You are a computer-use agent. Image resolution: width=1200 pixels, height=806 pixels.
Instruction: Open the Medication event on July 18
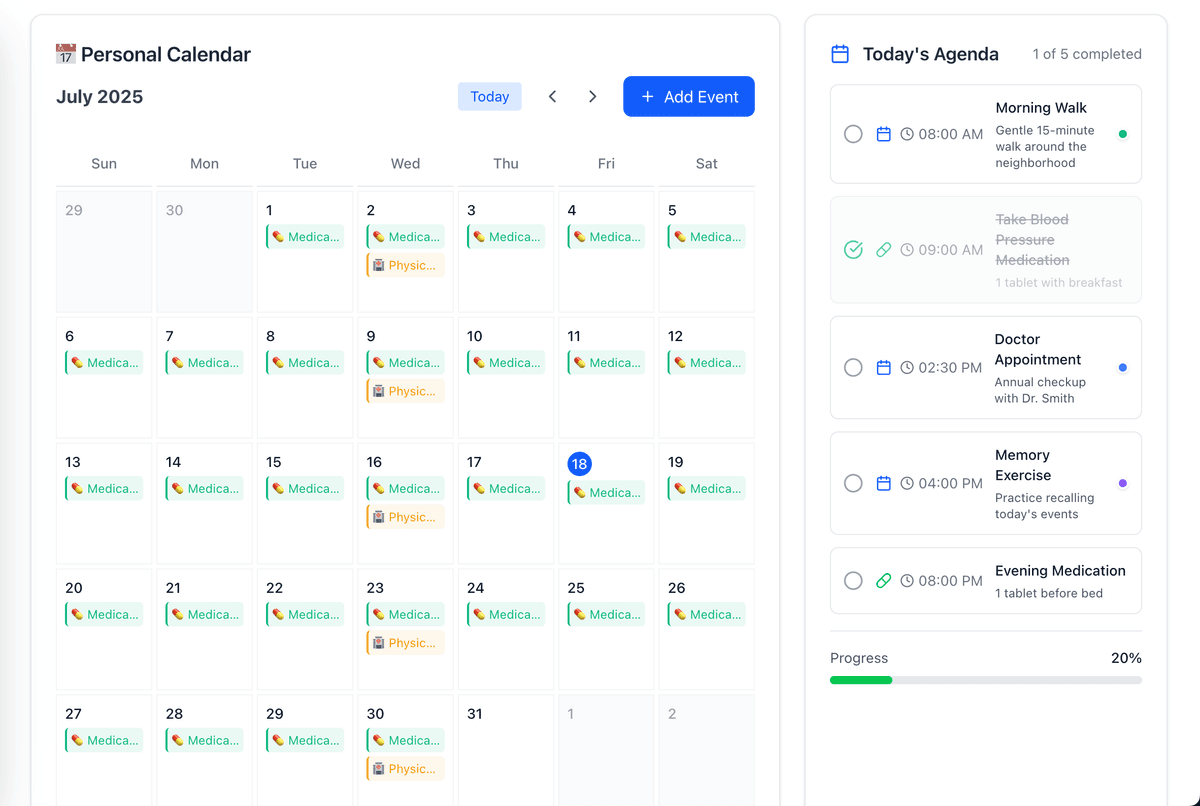tap(606, 492)
